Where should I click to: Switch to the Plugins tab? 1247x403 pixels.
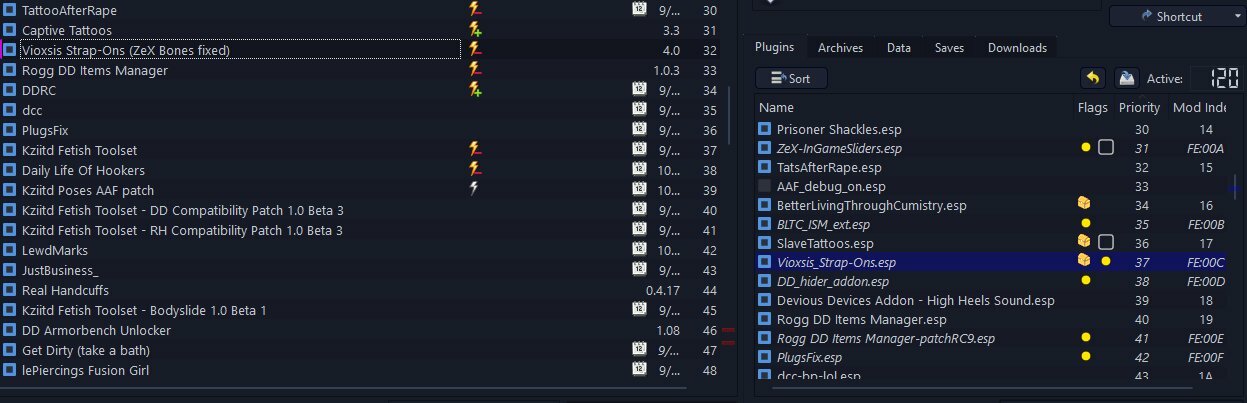coord(774,47)
